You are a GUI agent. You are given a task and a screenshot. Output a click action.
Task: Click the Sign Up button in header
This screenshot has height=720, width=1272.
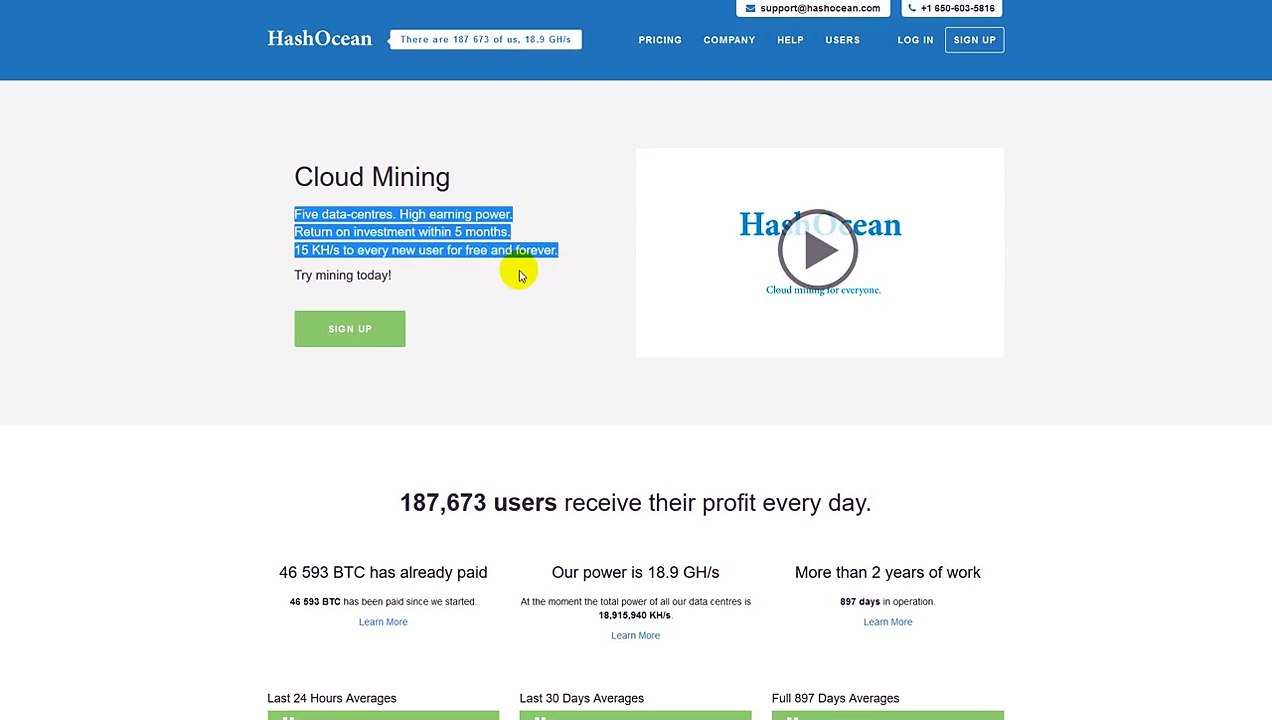974,40
